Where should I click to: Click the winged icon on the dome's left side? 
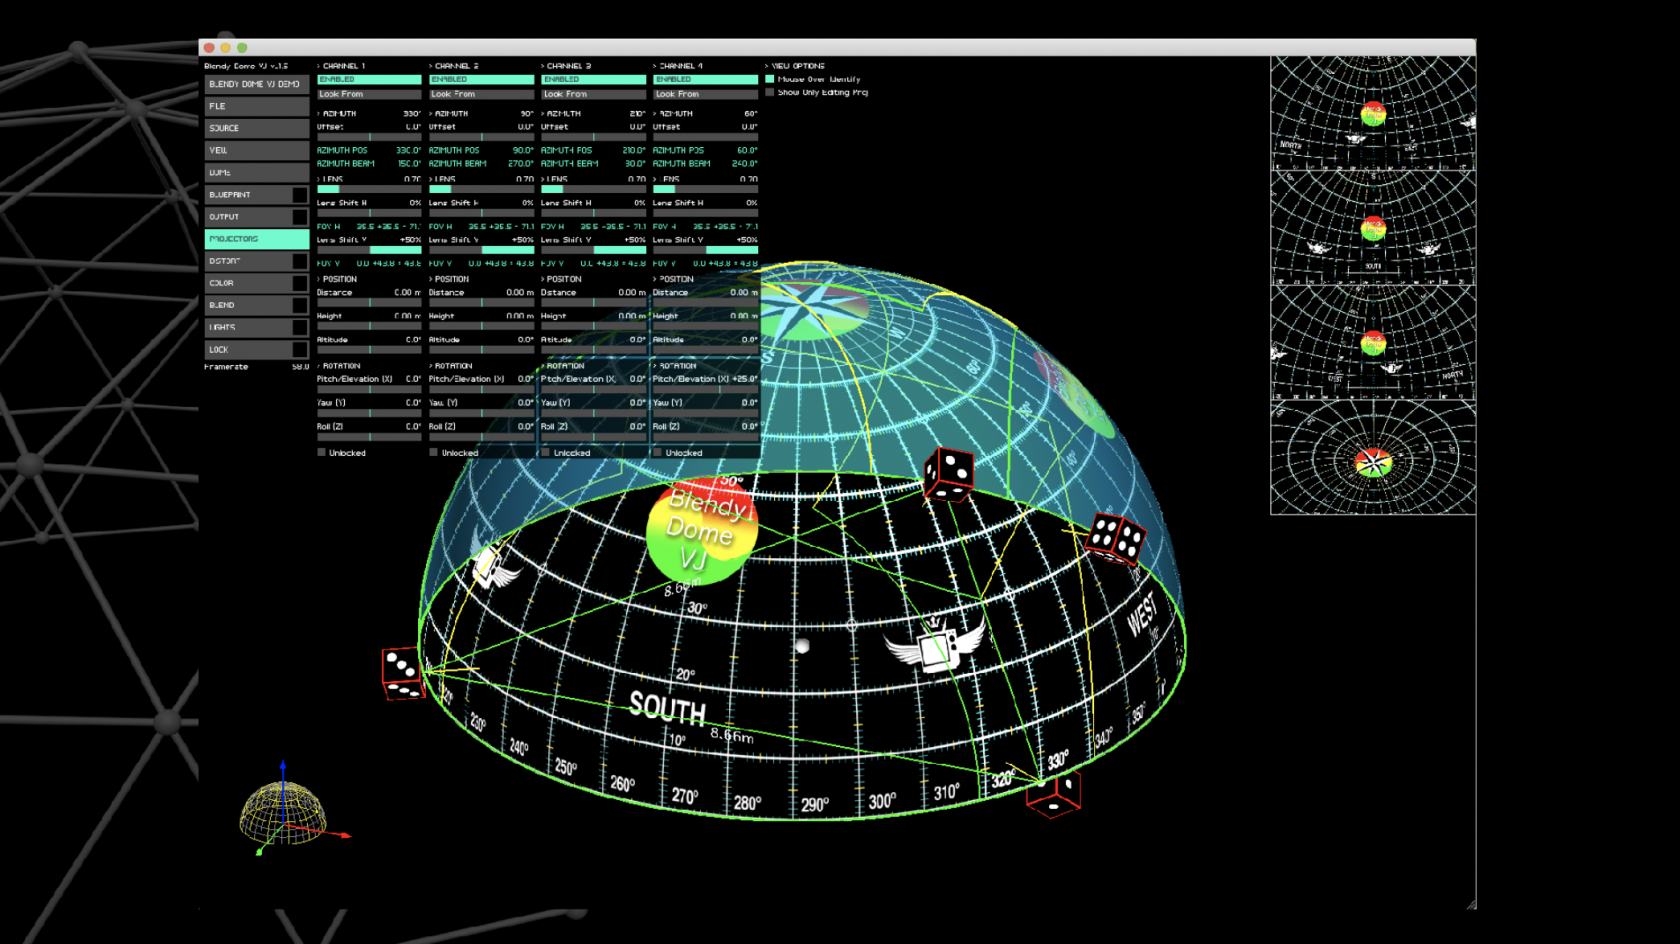coord(493,565)
